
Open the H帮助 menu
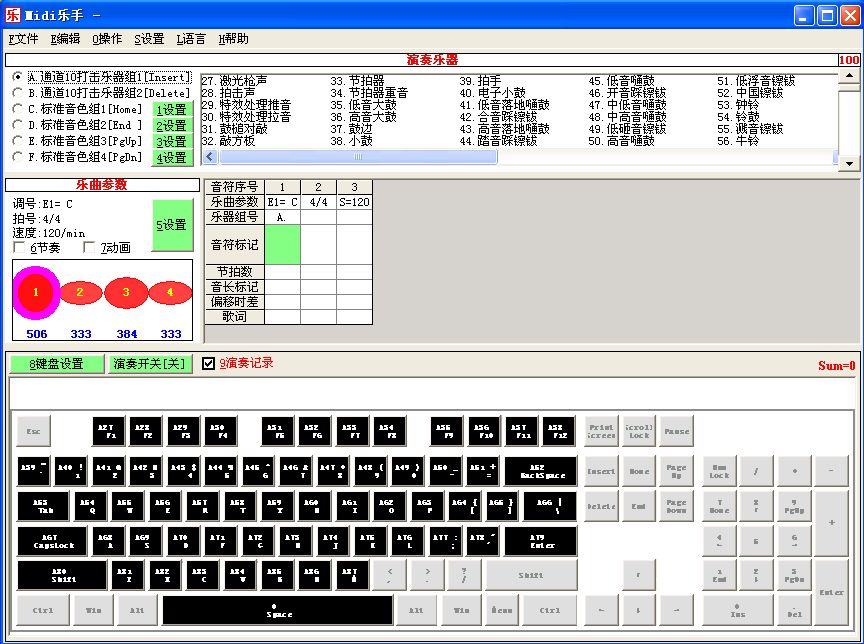click(x=232, y=39)
